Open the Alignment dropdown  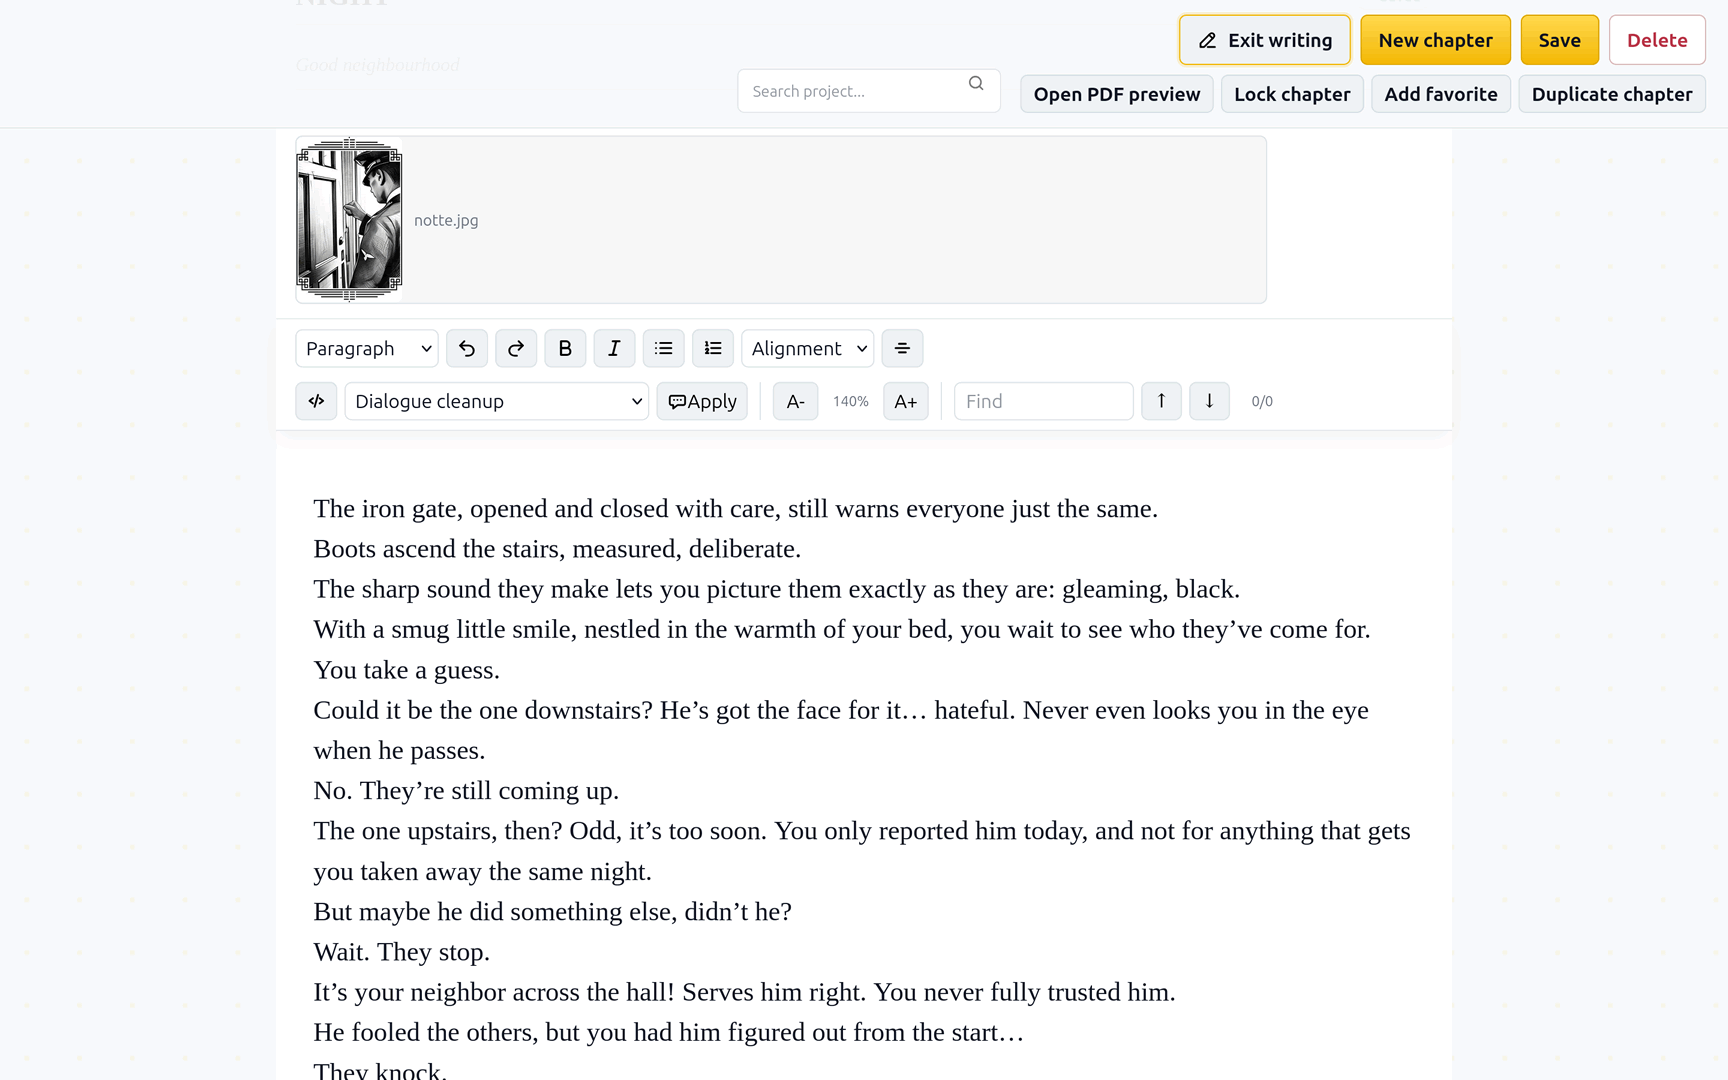(808, 348)
